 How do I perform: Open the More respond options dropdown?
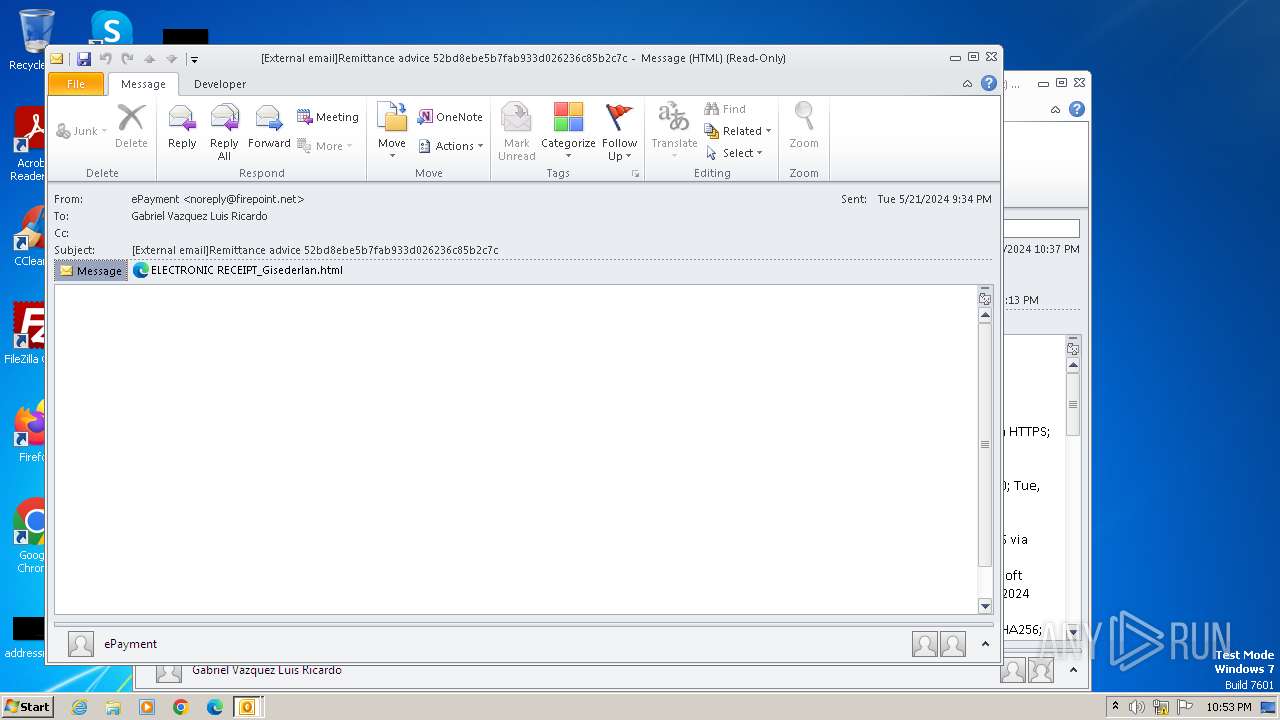[325, 146]
